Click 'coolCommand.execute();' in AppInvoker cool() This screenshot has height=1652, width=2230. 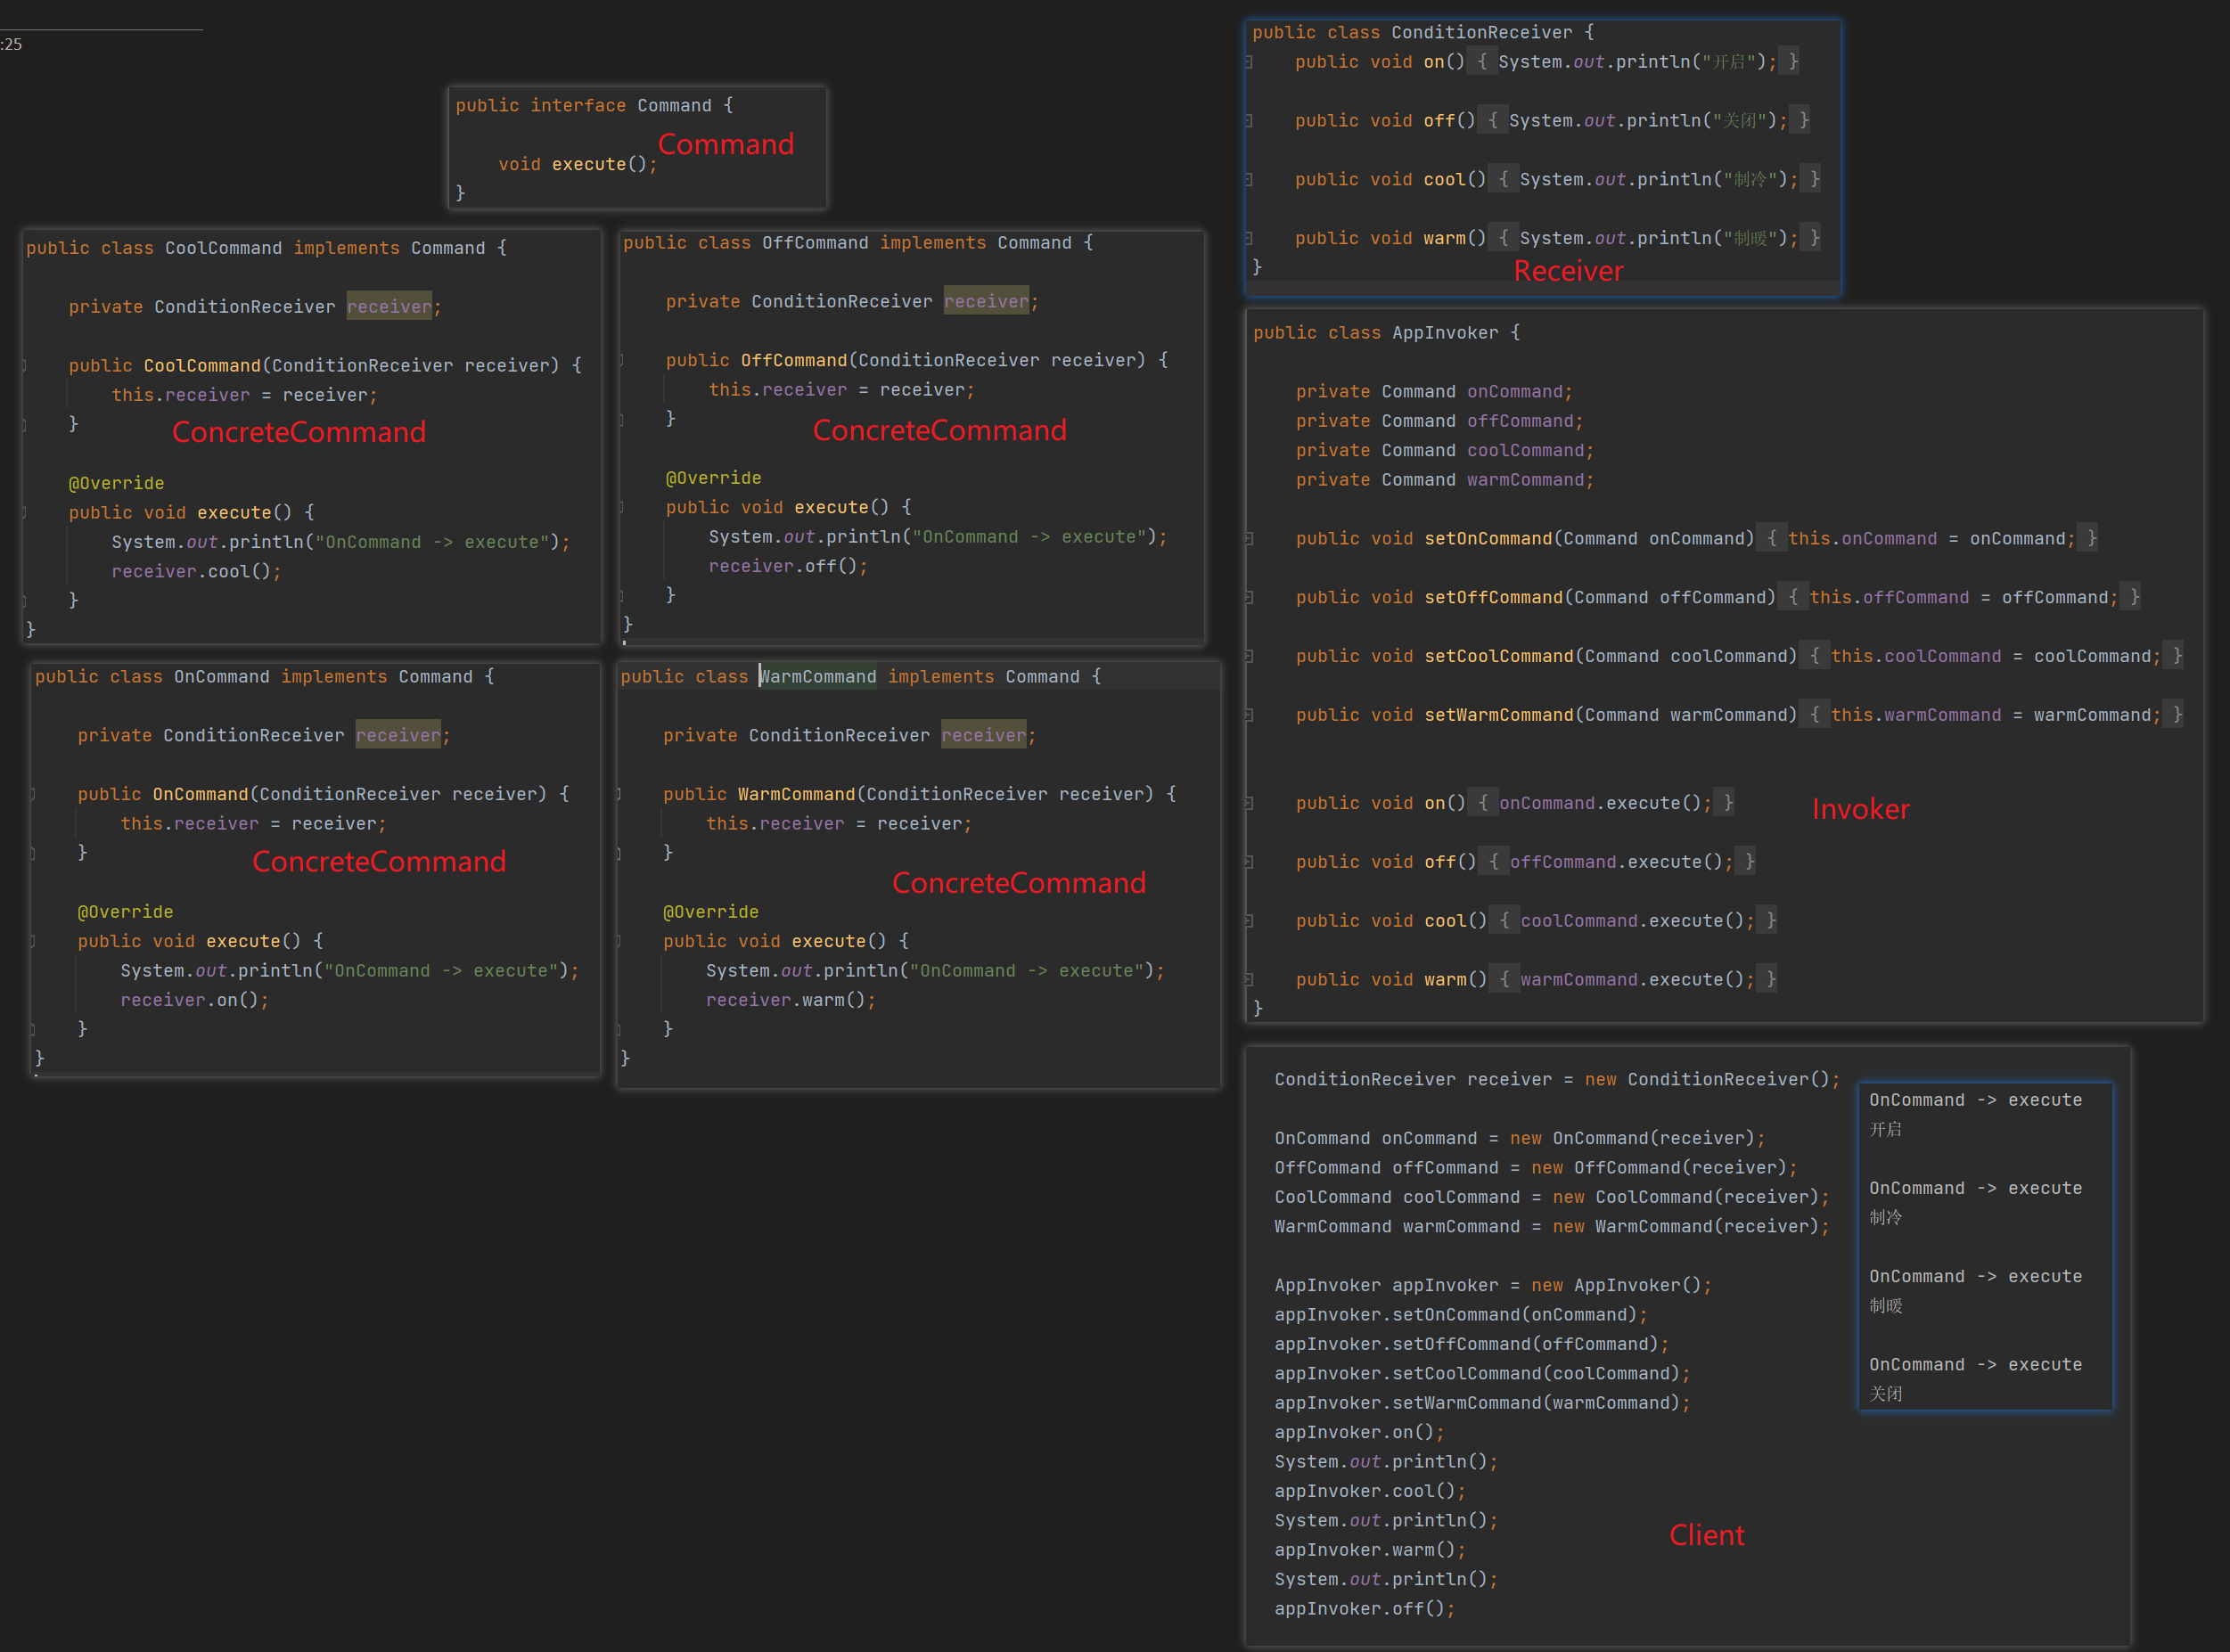[x=1637, y=922]
